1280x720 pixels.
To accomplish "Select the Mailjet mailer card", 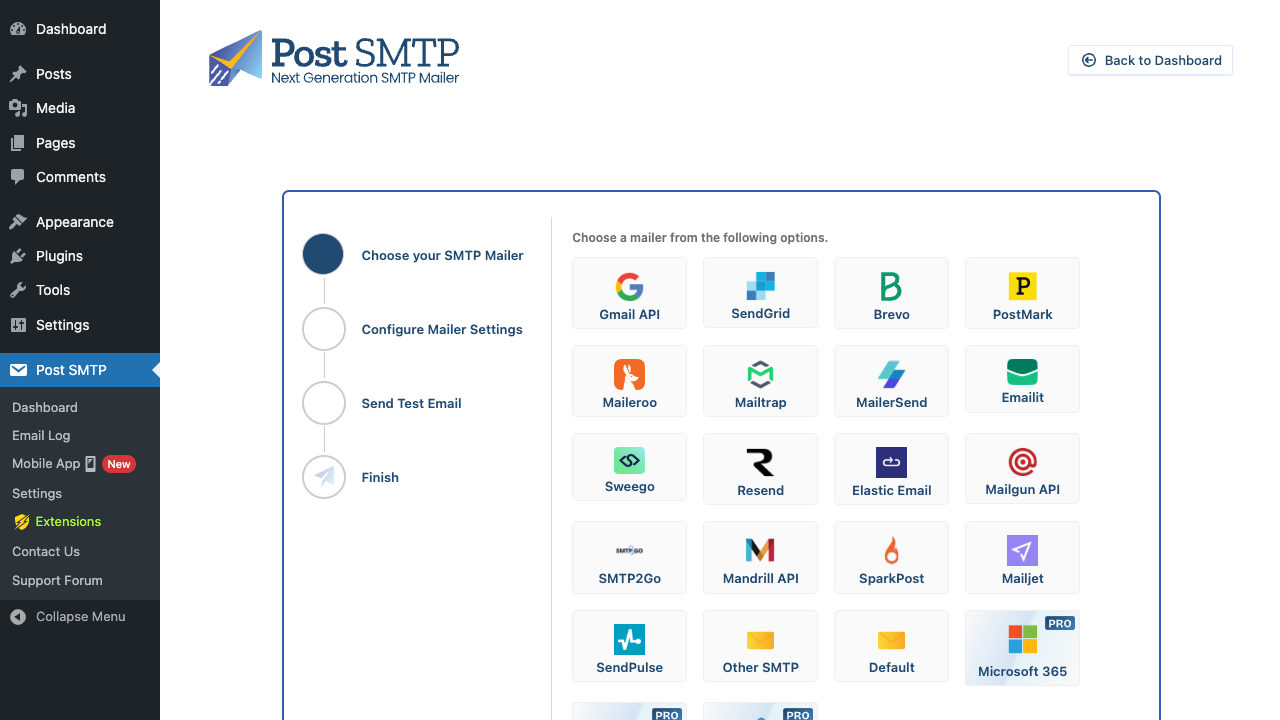I will [x=1022, y=557].
